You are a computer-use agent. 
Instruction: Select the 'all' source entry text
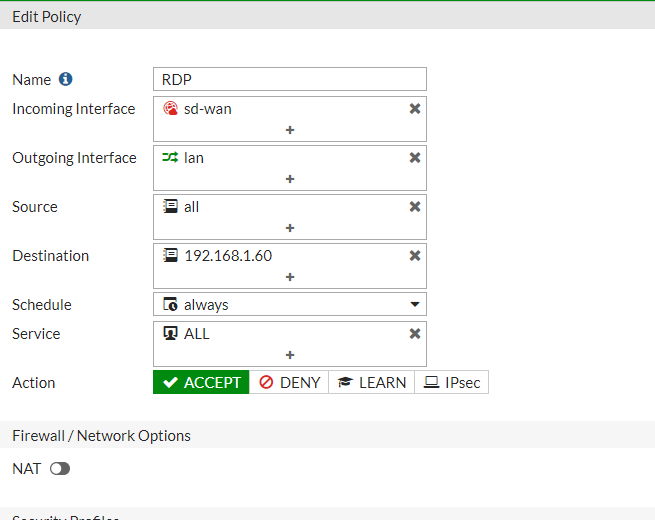191,207
